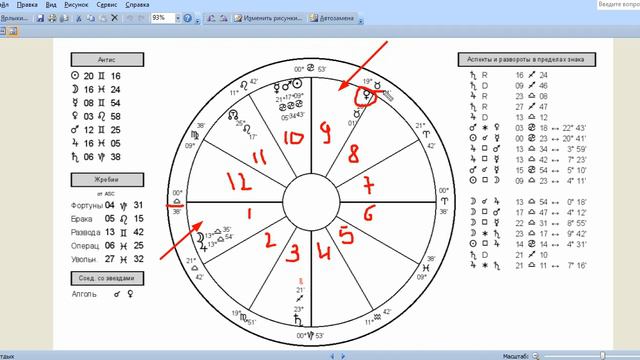Click the Redo arrow icon

pyautogui.click(x=141, y=18)
